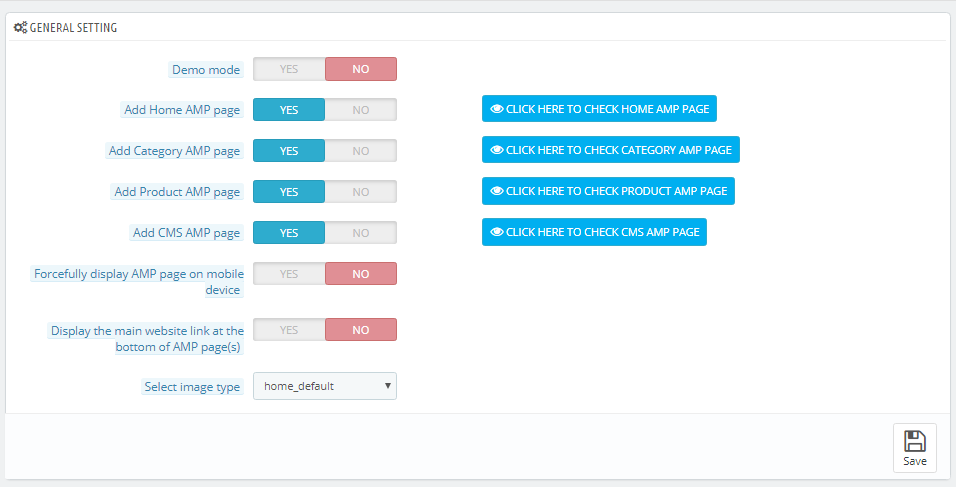
Task: Click the Forcefully display AMP page label
Action: 138,282
